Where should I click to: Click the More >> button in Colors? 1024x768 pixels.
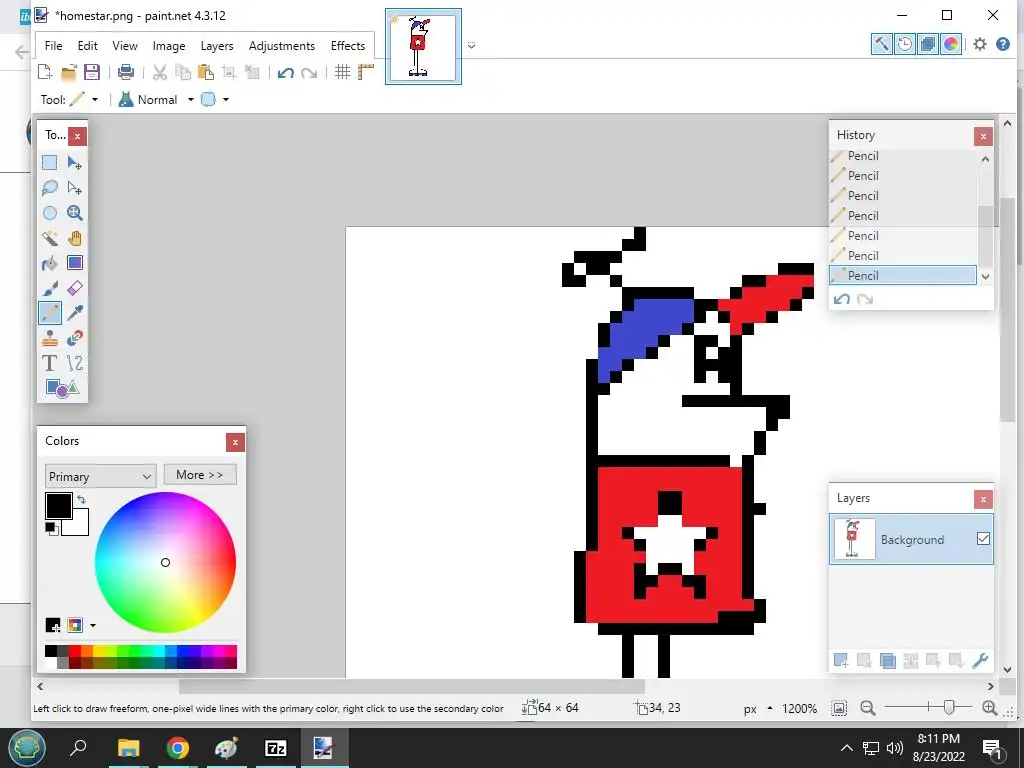[200, 475]
